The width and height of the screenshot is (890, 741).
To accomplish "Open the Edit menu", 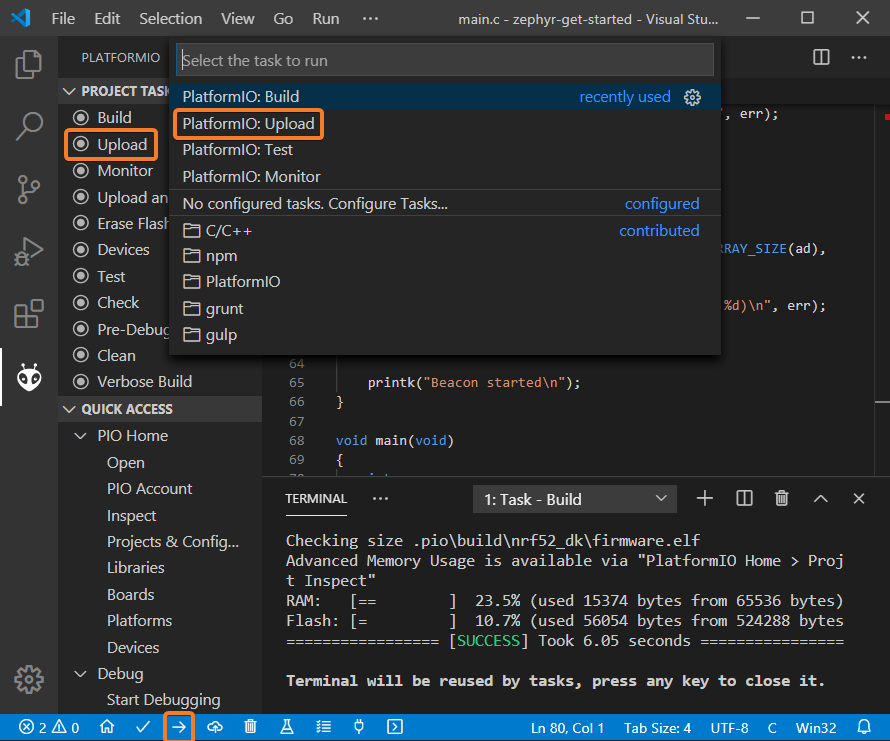I will tap(107, 19).
